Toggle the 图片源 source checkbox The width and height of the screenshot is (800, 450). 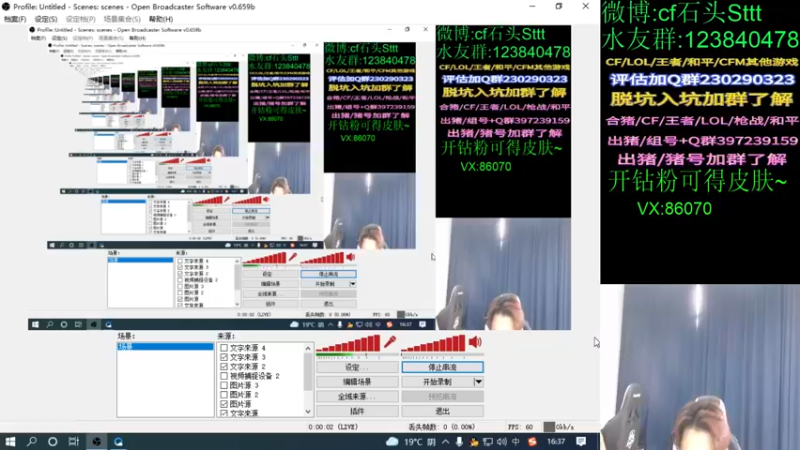tap(224, 404)
